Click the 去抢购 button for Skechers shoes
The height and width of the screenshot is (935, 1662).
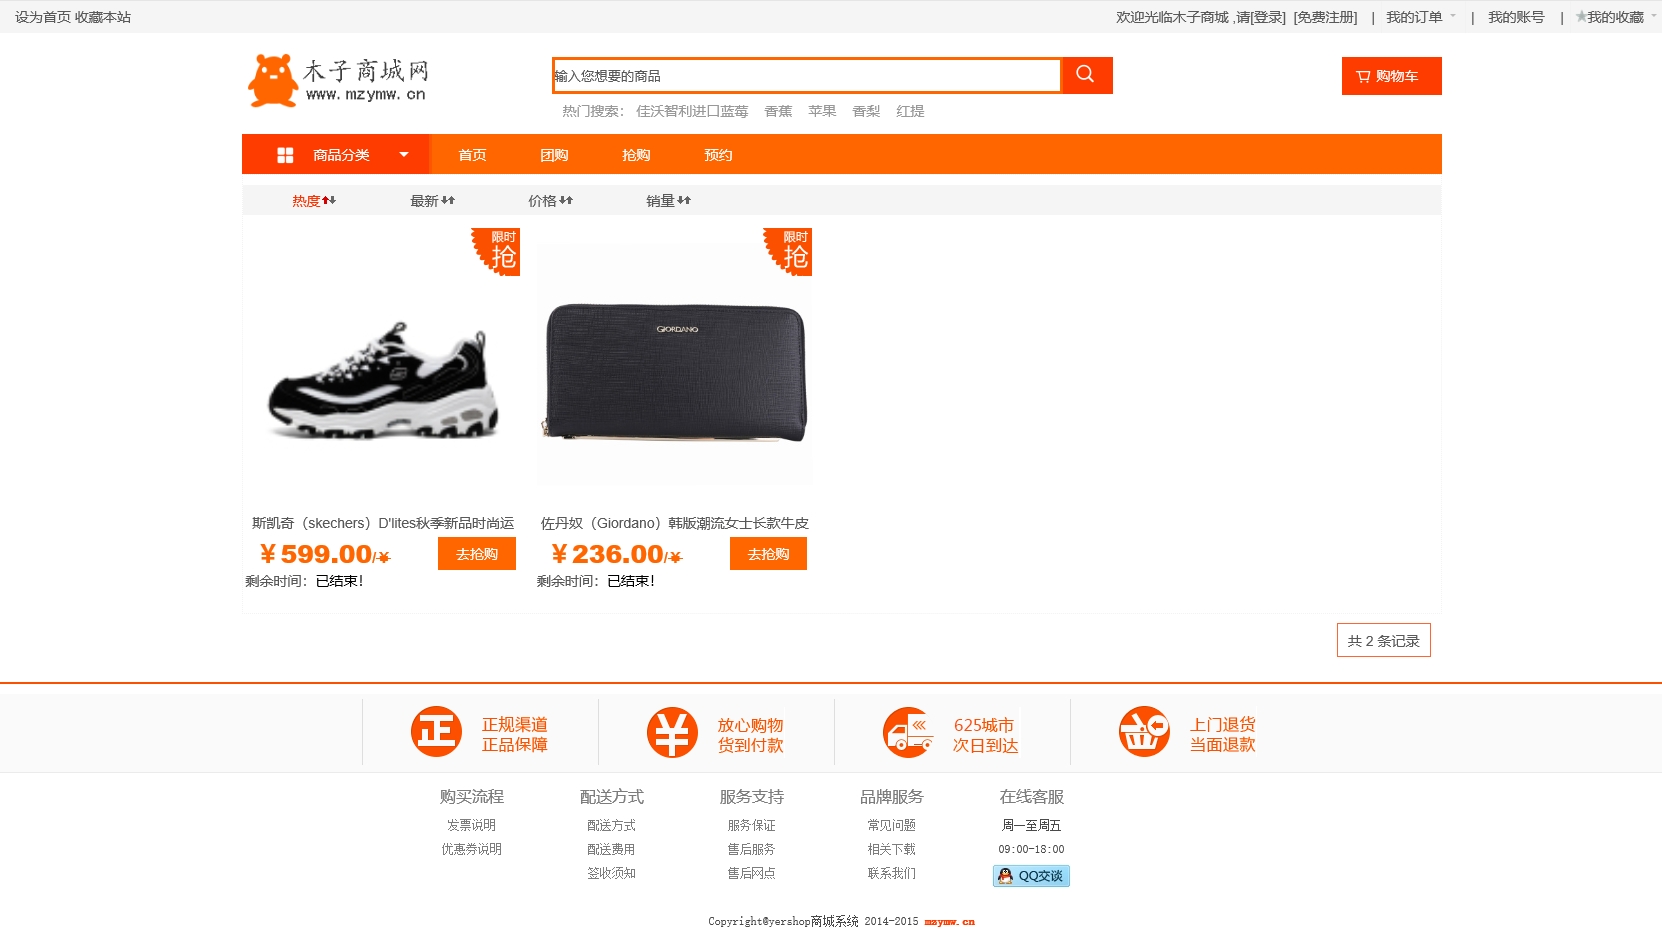477,554
